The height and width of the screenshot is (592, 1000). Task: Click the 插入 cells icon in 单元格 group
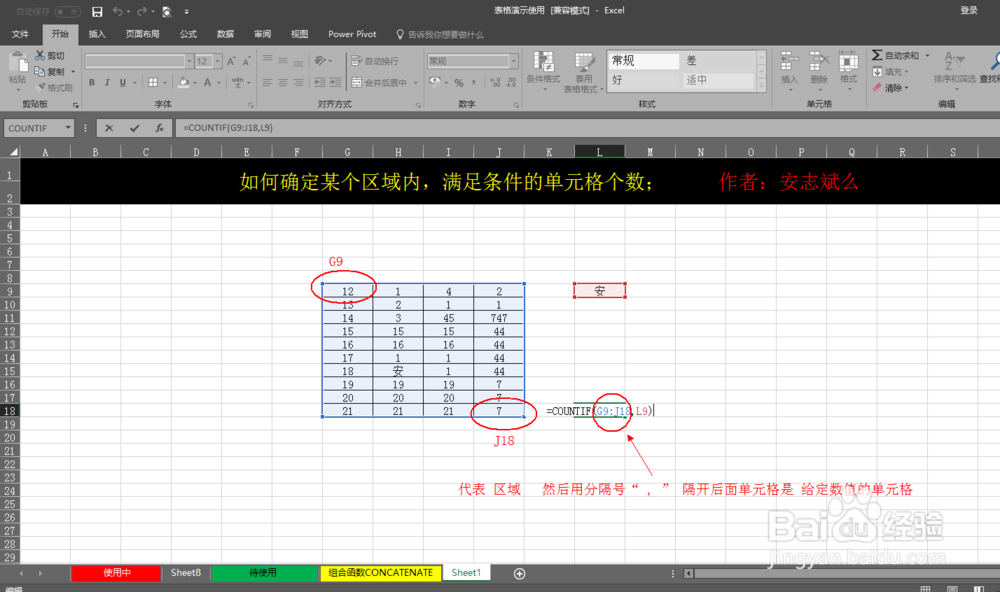[788, 61]
